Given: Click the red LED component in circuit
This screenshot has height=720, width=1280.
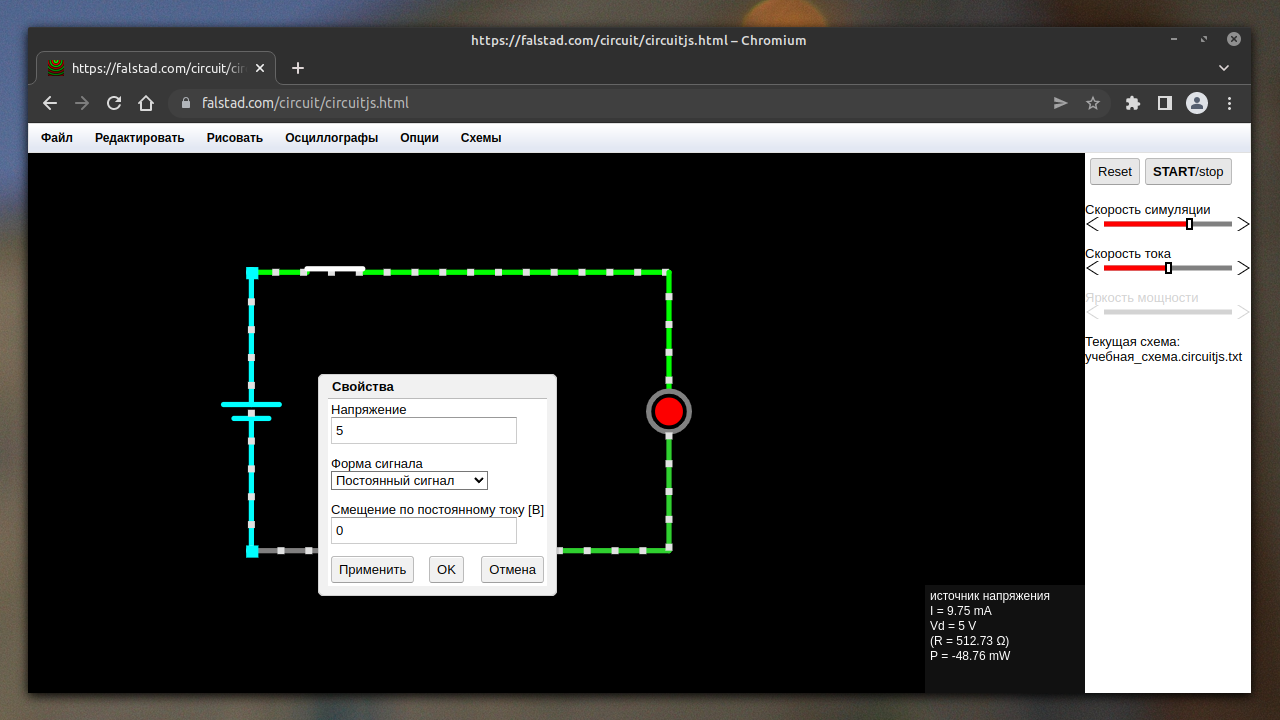Looking at the screenshot, I should 669,411.
